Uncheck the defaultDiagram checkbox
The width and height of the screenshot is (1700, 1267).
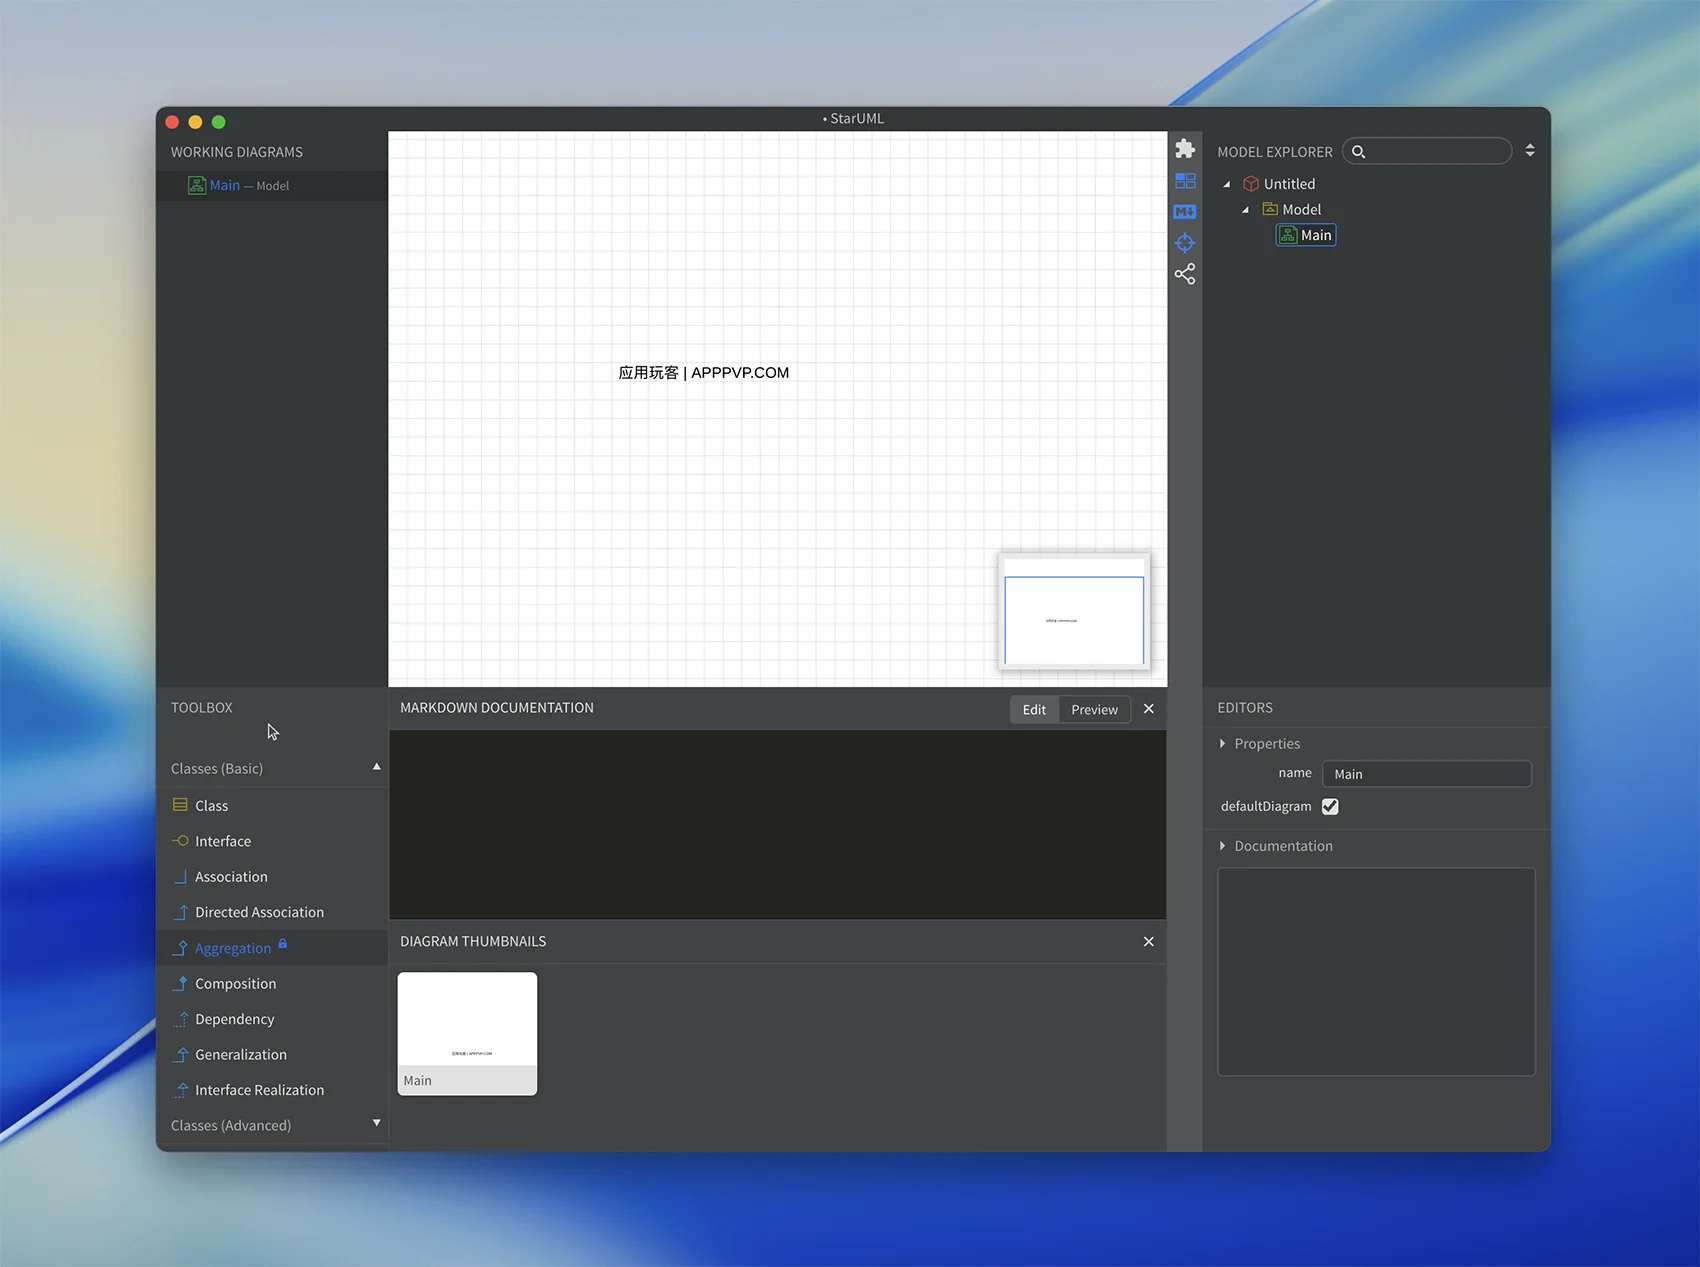click(x=1330, y=806)
